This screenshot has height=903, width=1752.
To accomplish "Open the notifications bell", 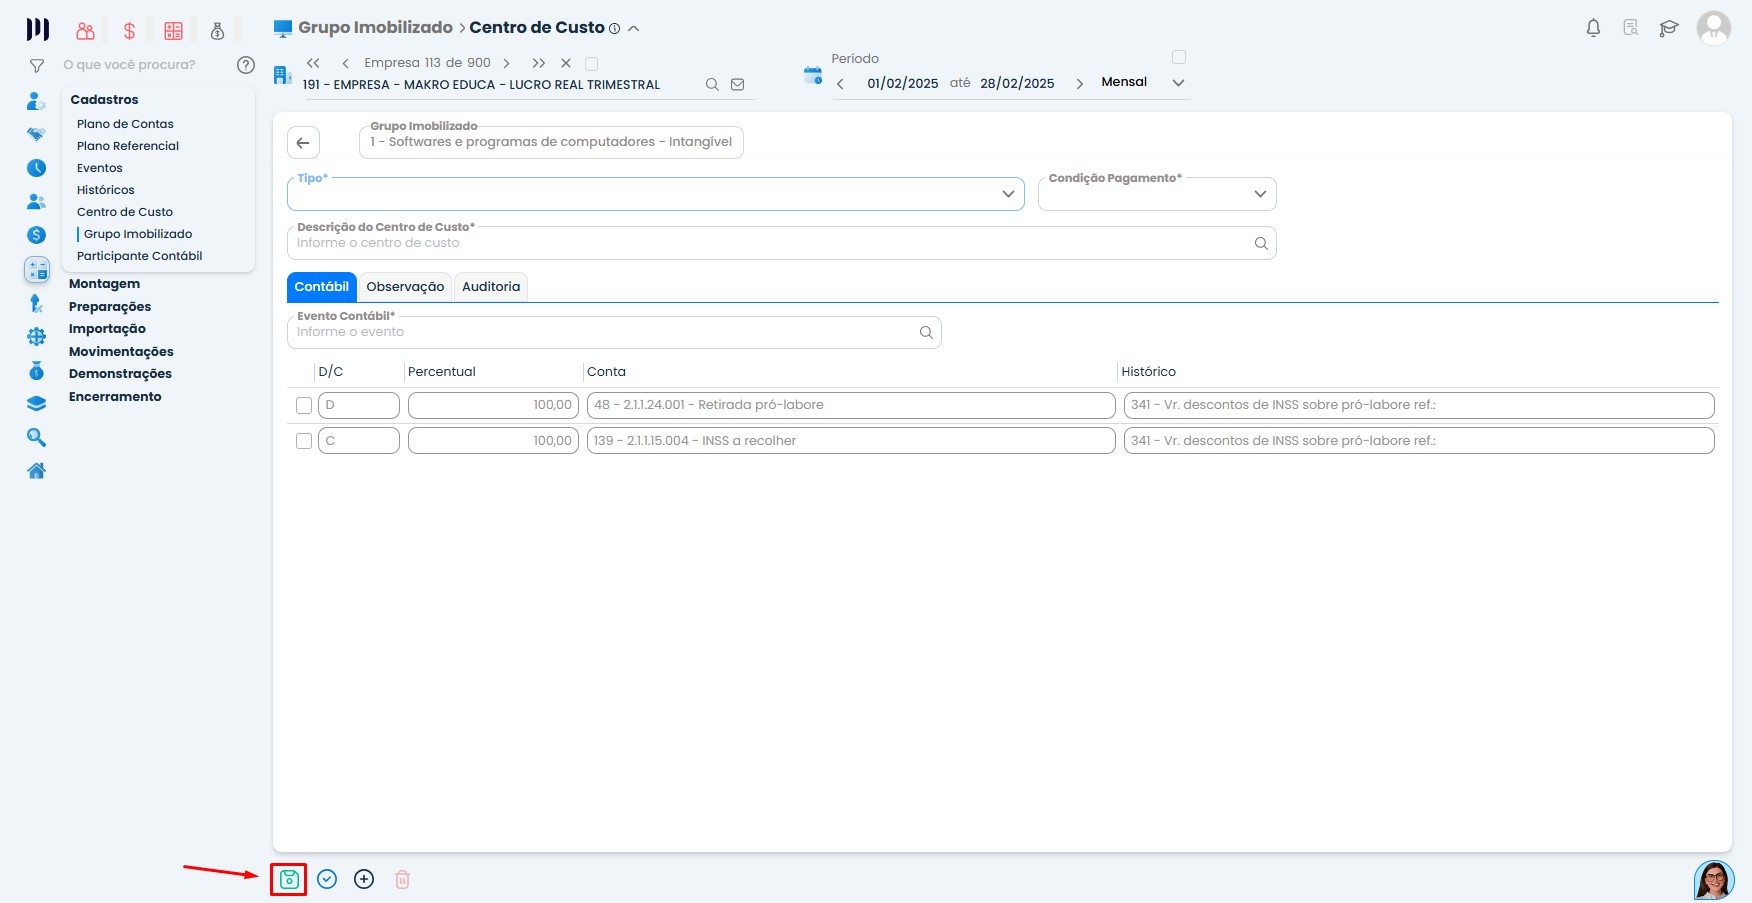I will pos(1593,28).
